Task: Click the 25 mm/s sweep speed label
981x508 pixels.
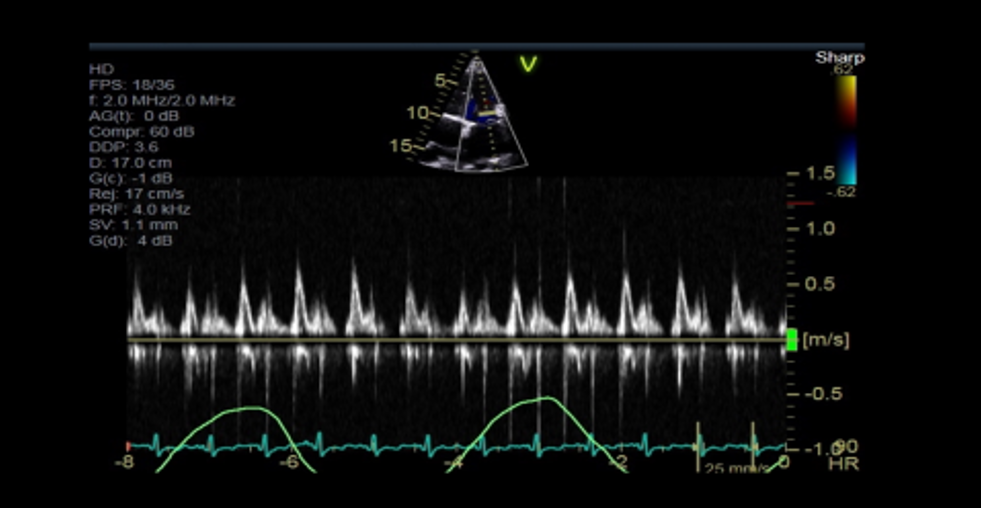Action: [734, 467]
